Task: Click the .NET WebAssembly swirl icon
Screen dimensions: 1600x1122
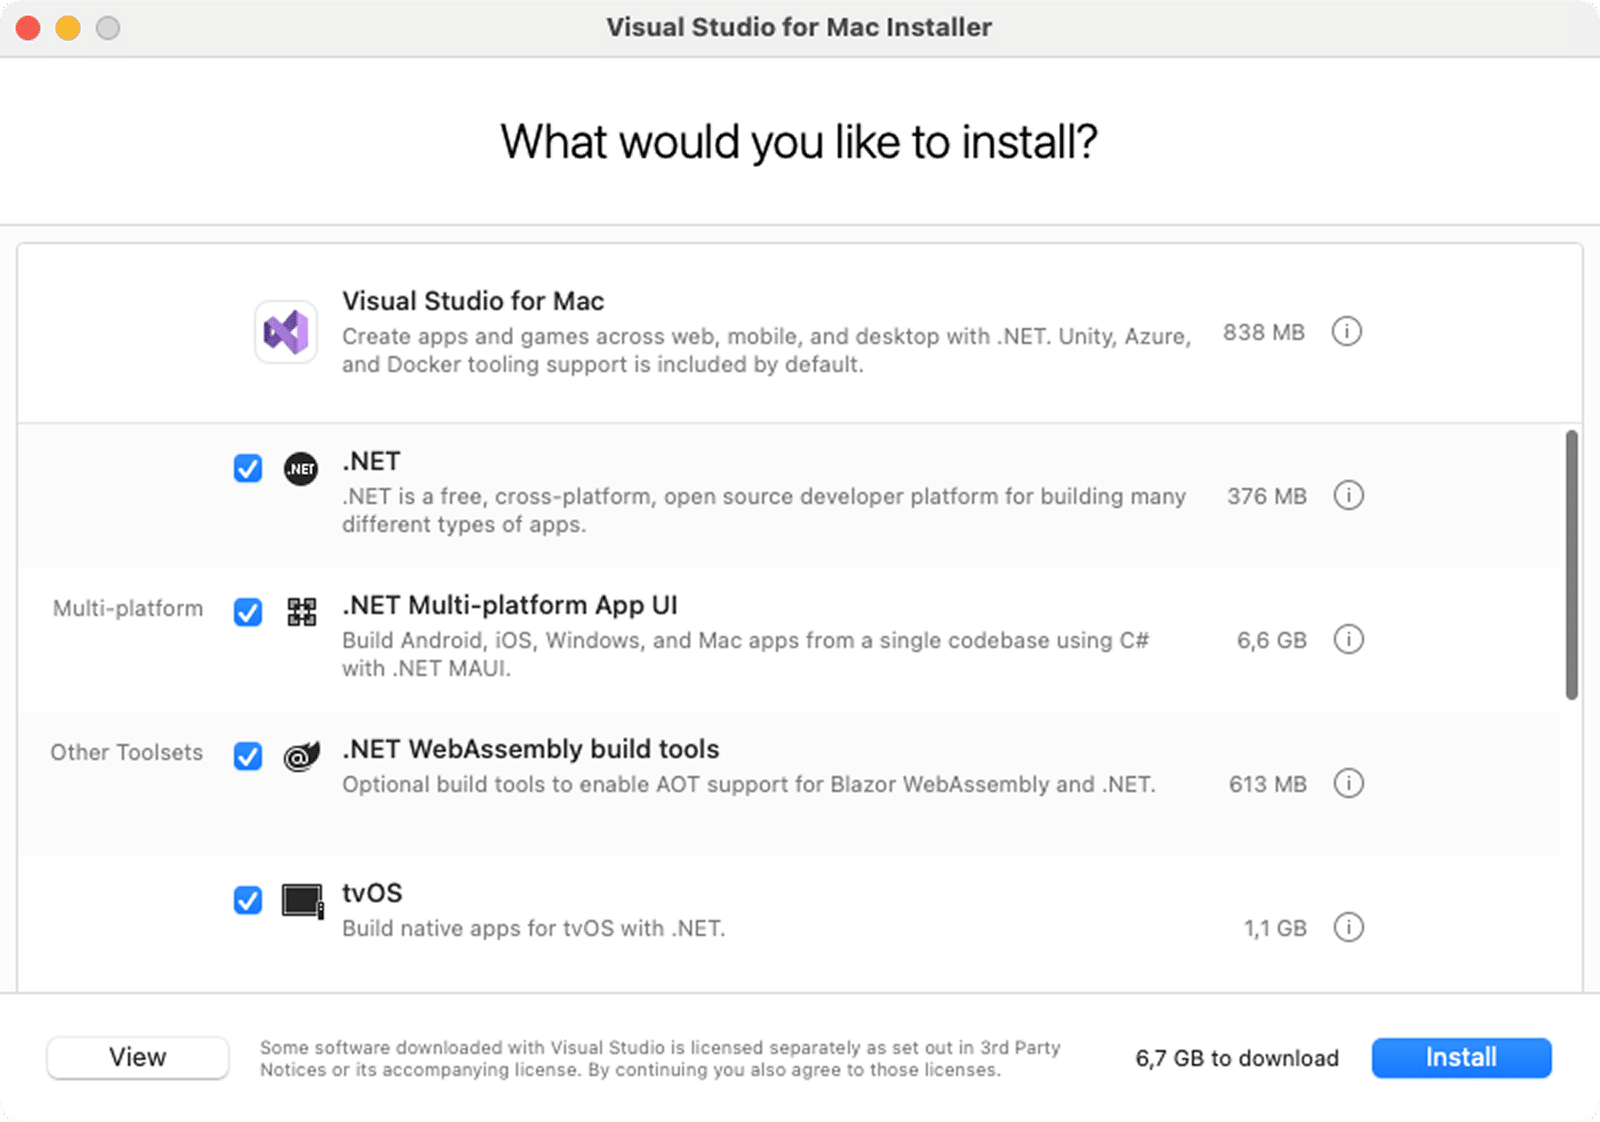Action: point(300,757)
